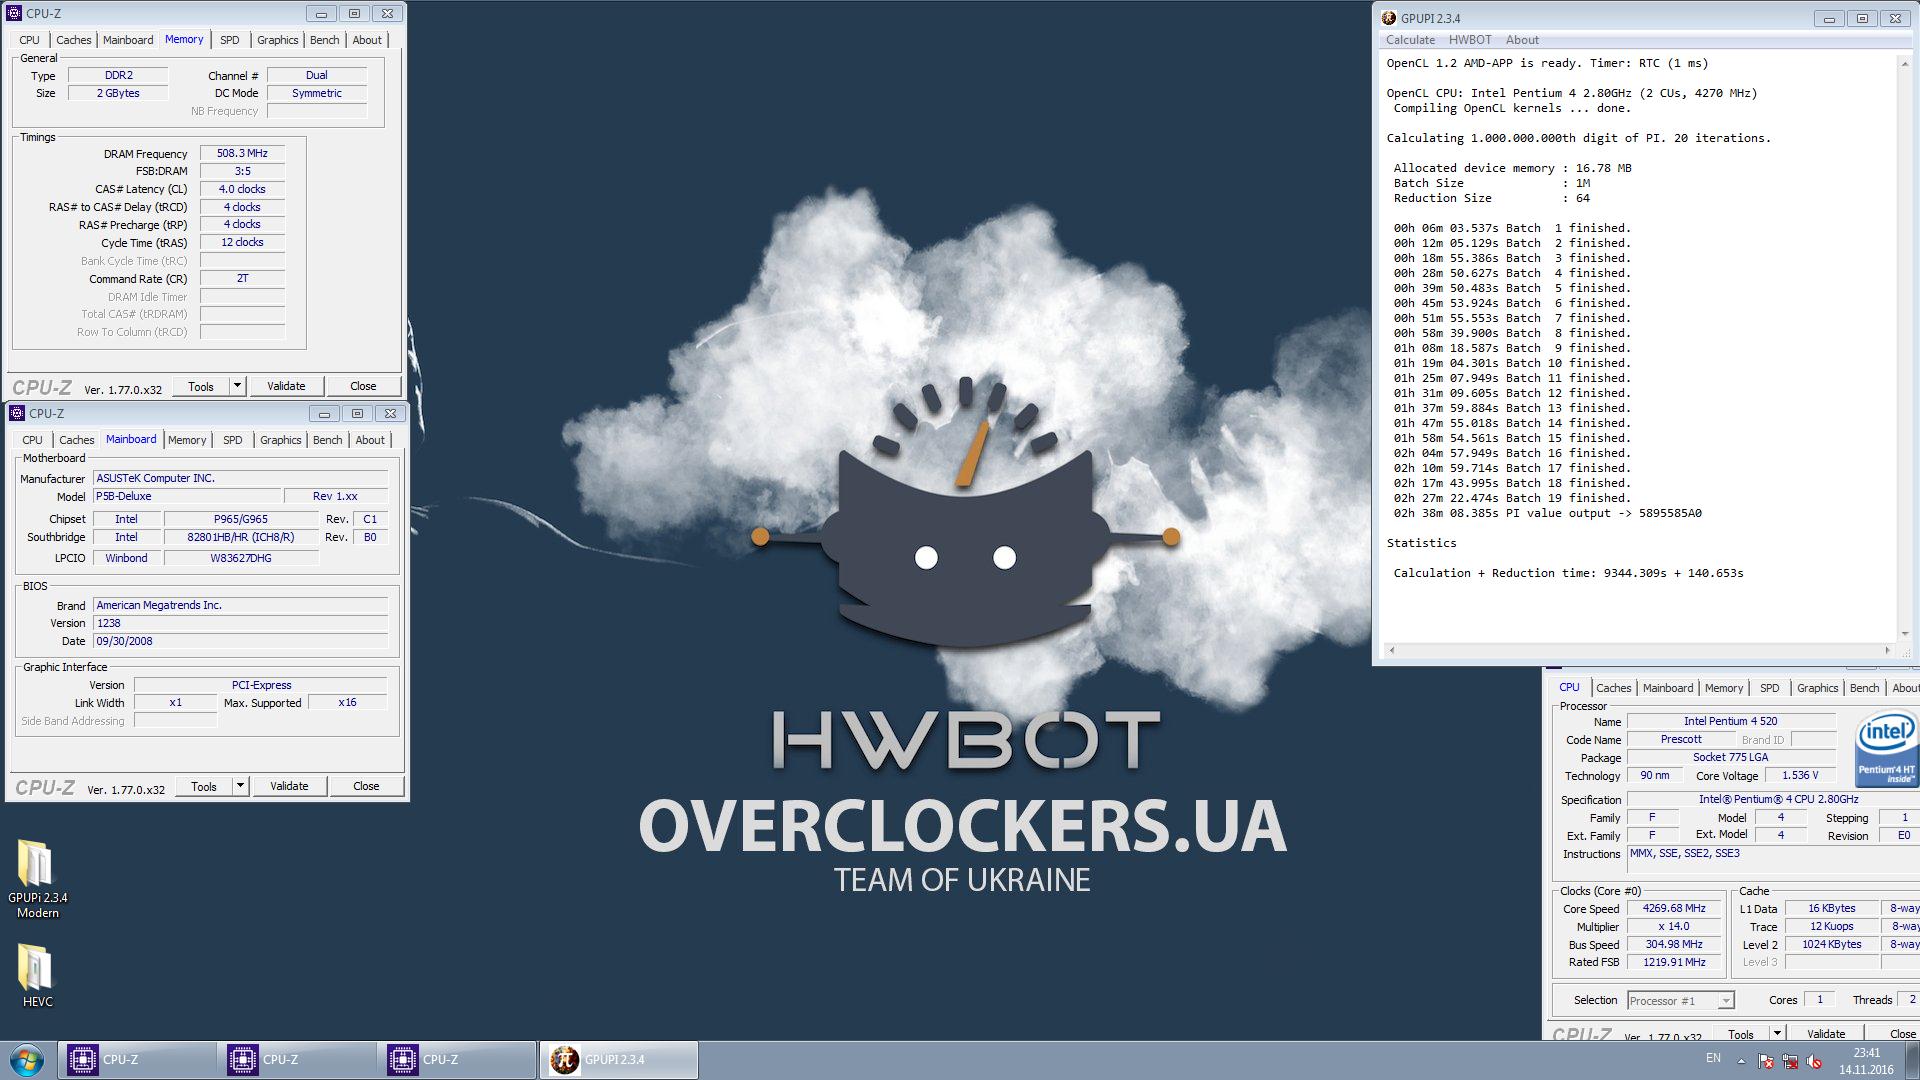Open GPUPi 2.3.4 Modern desktop folder
Image resolution: width=1920 pixels, height=1080 pixels.
[x=37, y=879]
